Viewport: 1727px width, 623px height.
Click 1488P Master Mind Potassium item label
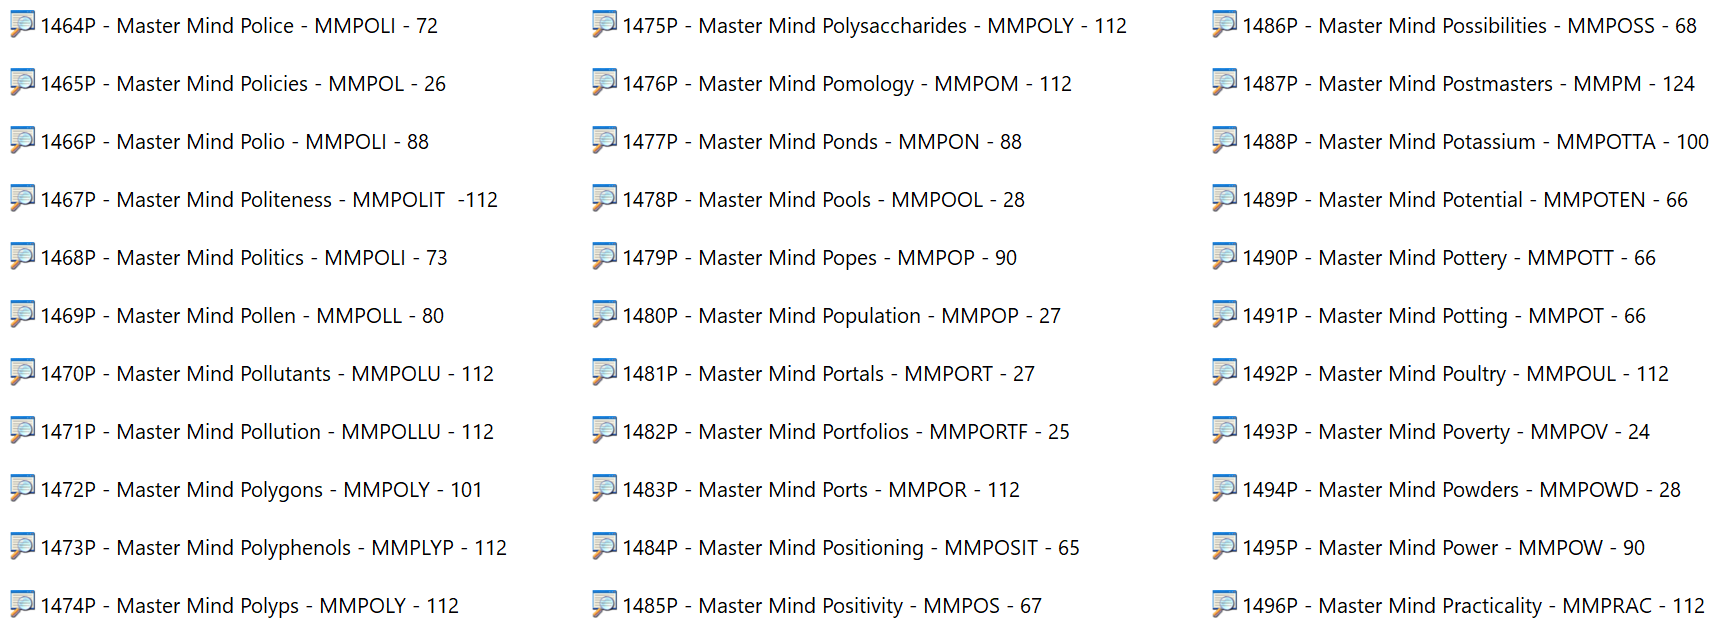click(1475, 142)
